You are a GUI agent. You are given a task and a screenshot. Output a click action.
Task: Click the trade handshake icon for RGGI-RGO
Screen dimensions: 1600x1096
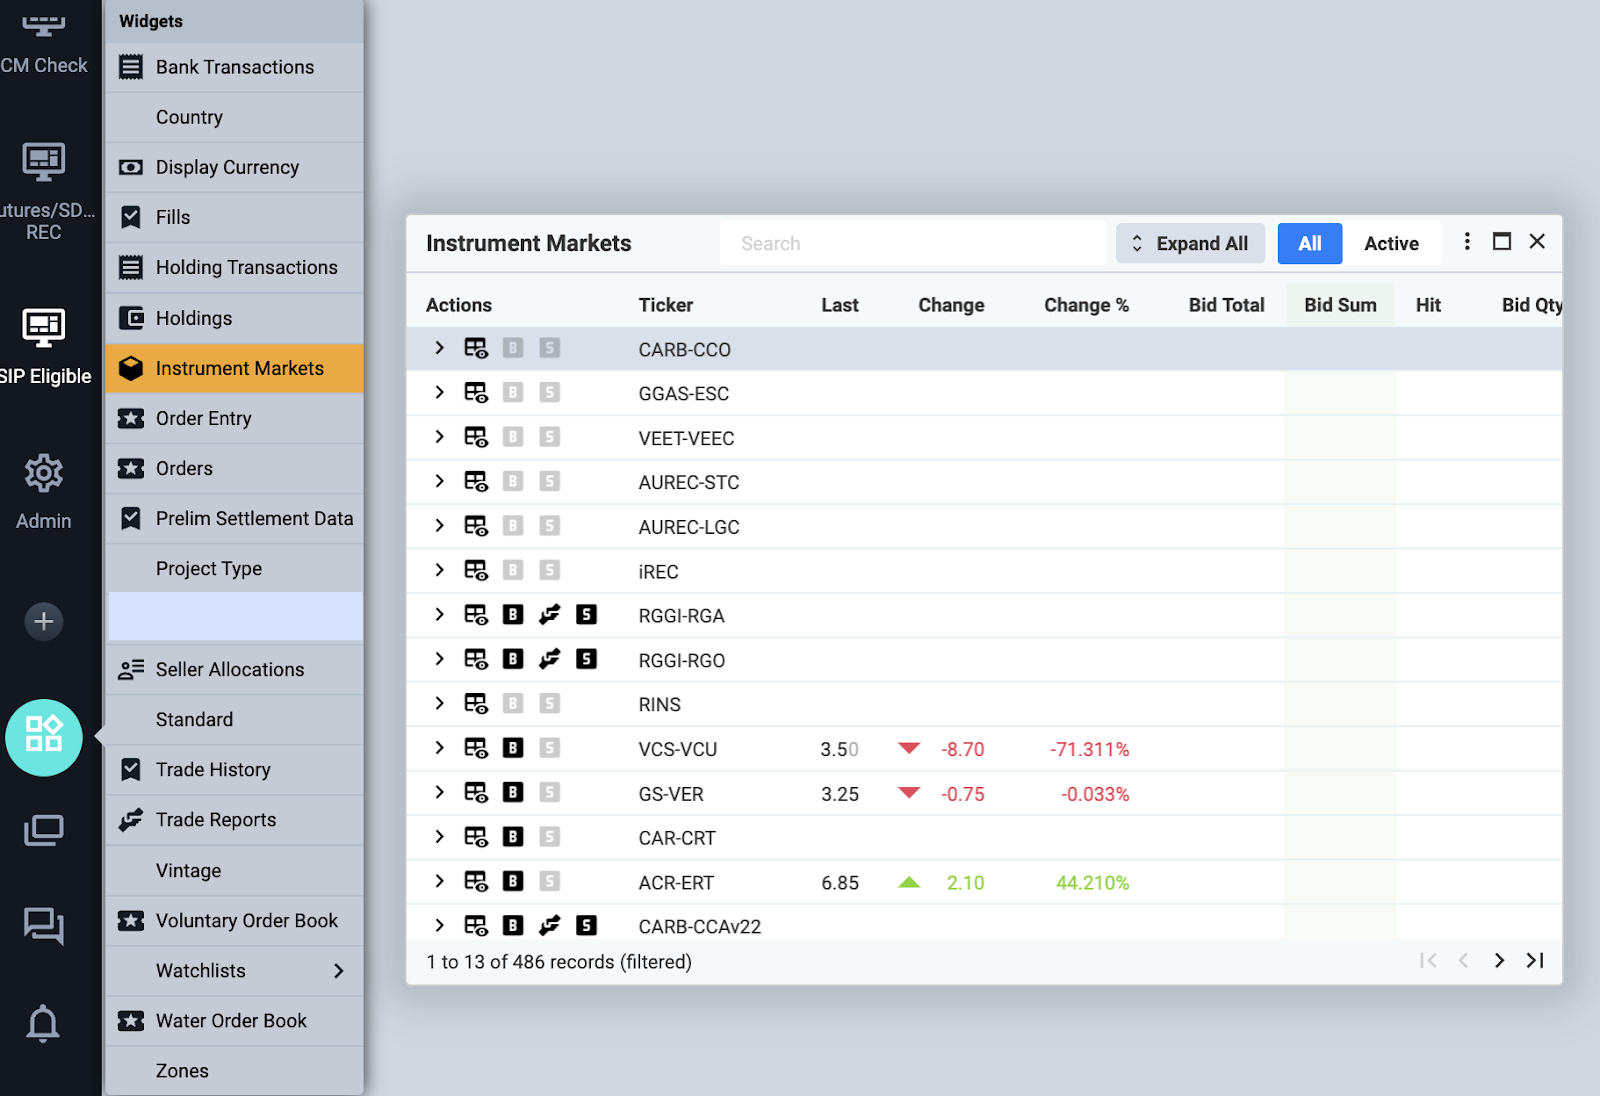click(550, 659)
